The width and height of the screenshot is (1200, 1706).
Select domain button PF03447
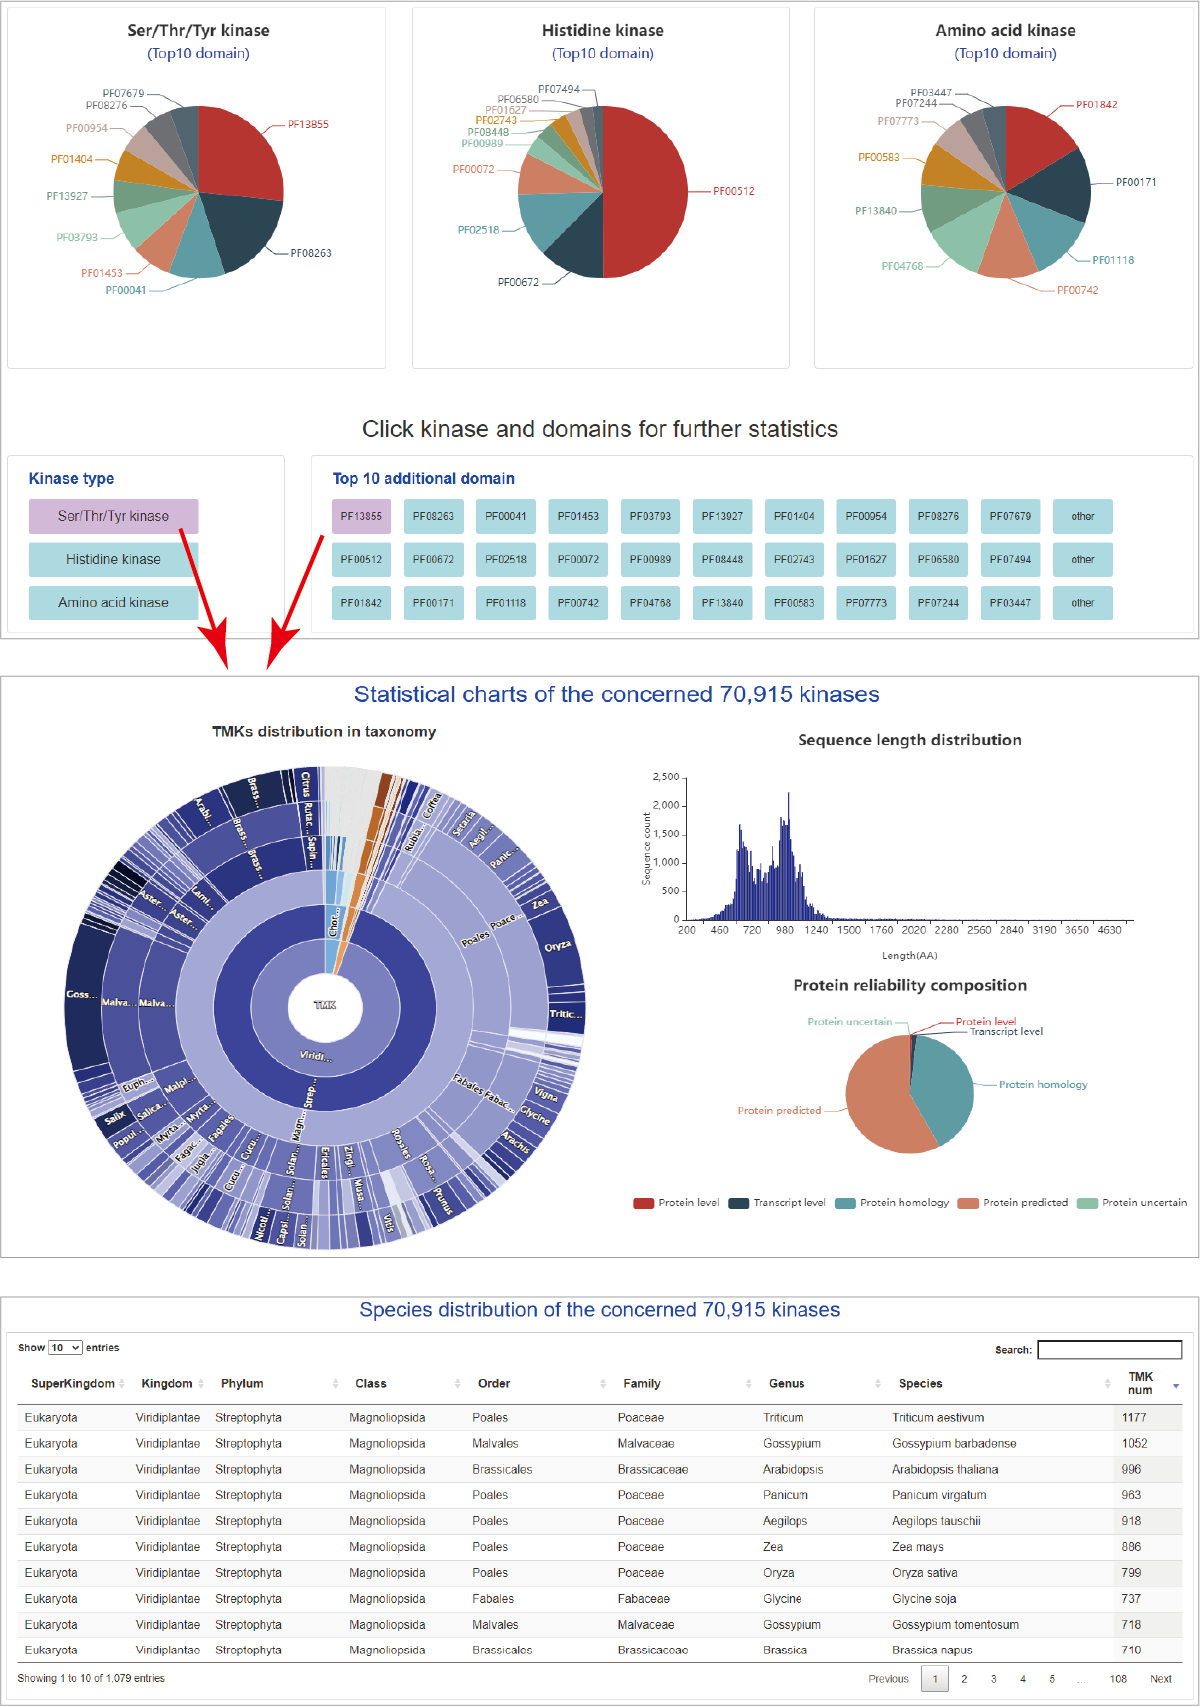coord(1010,603)
